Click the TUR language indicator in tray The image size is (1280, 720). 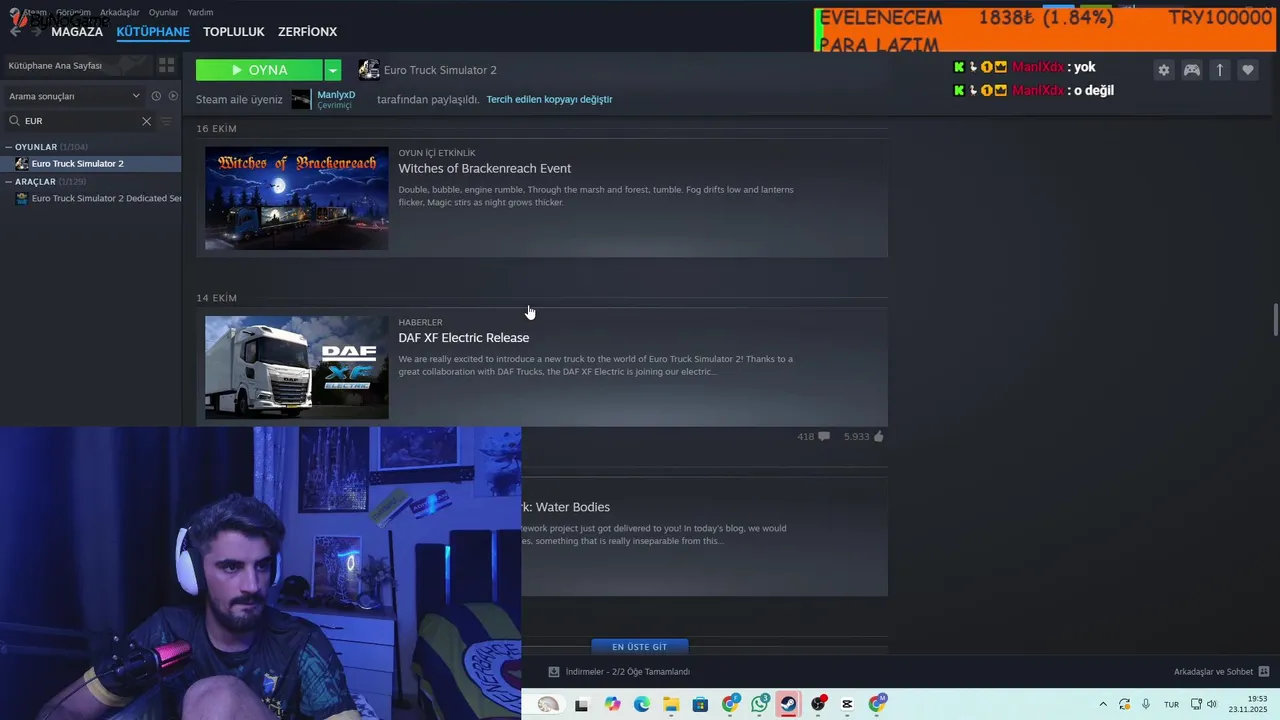[x=1171, y=705]
